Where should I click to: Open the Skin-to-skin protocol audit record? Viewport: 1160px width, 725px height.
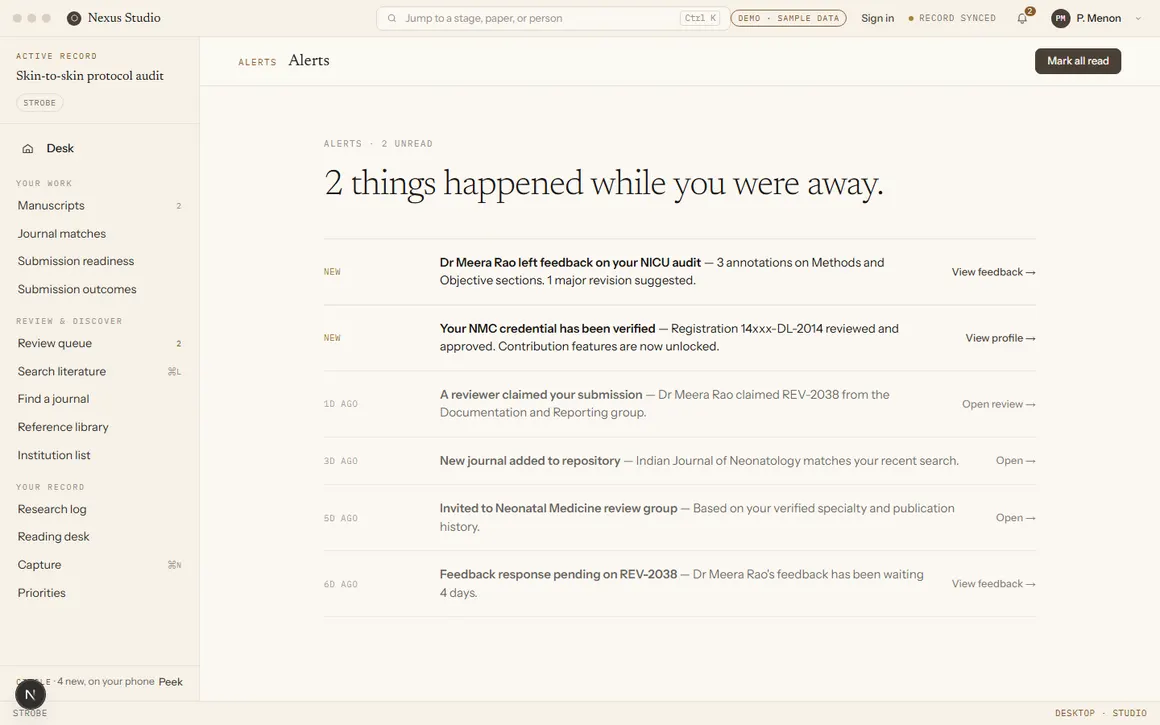[x=90, y=76]
